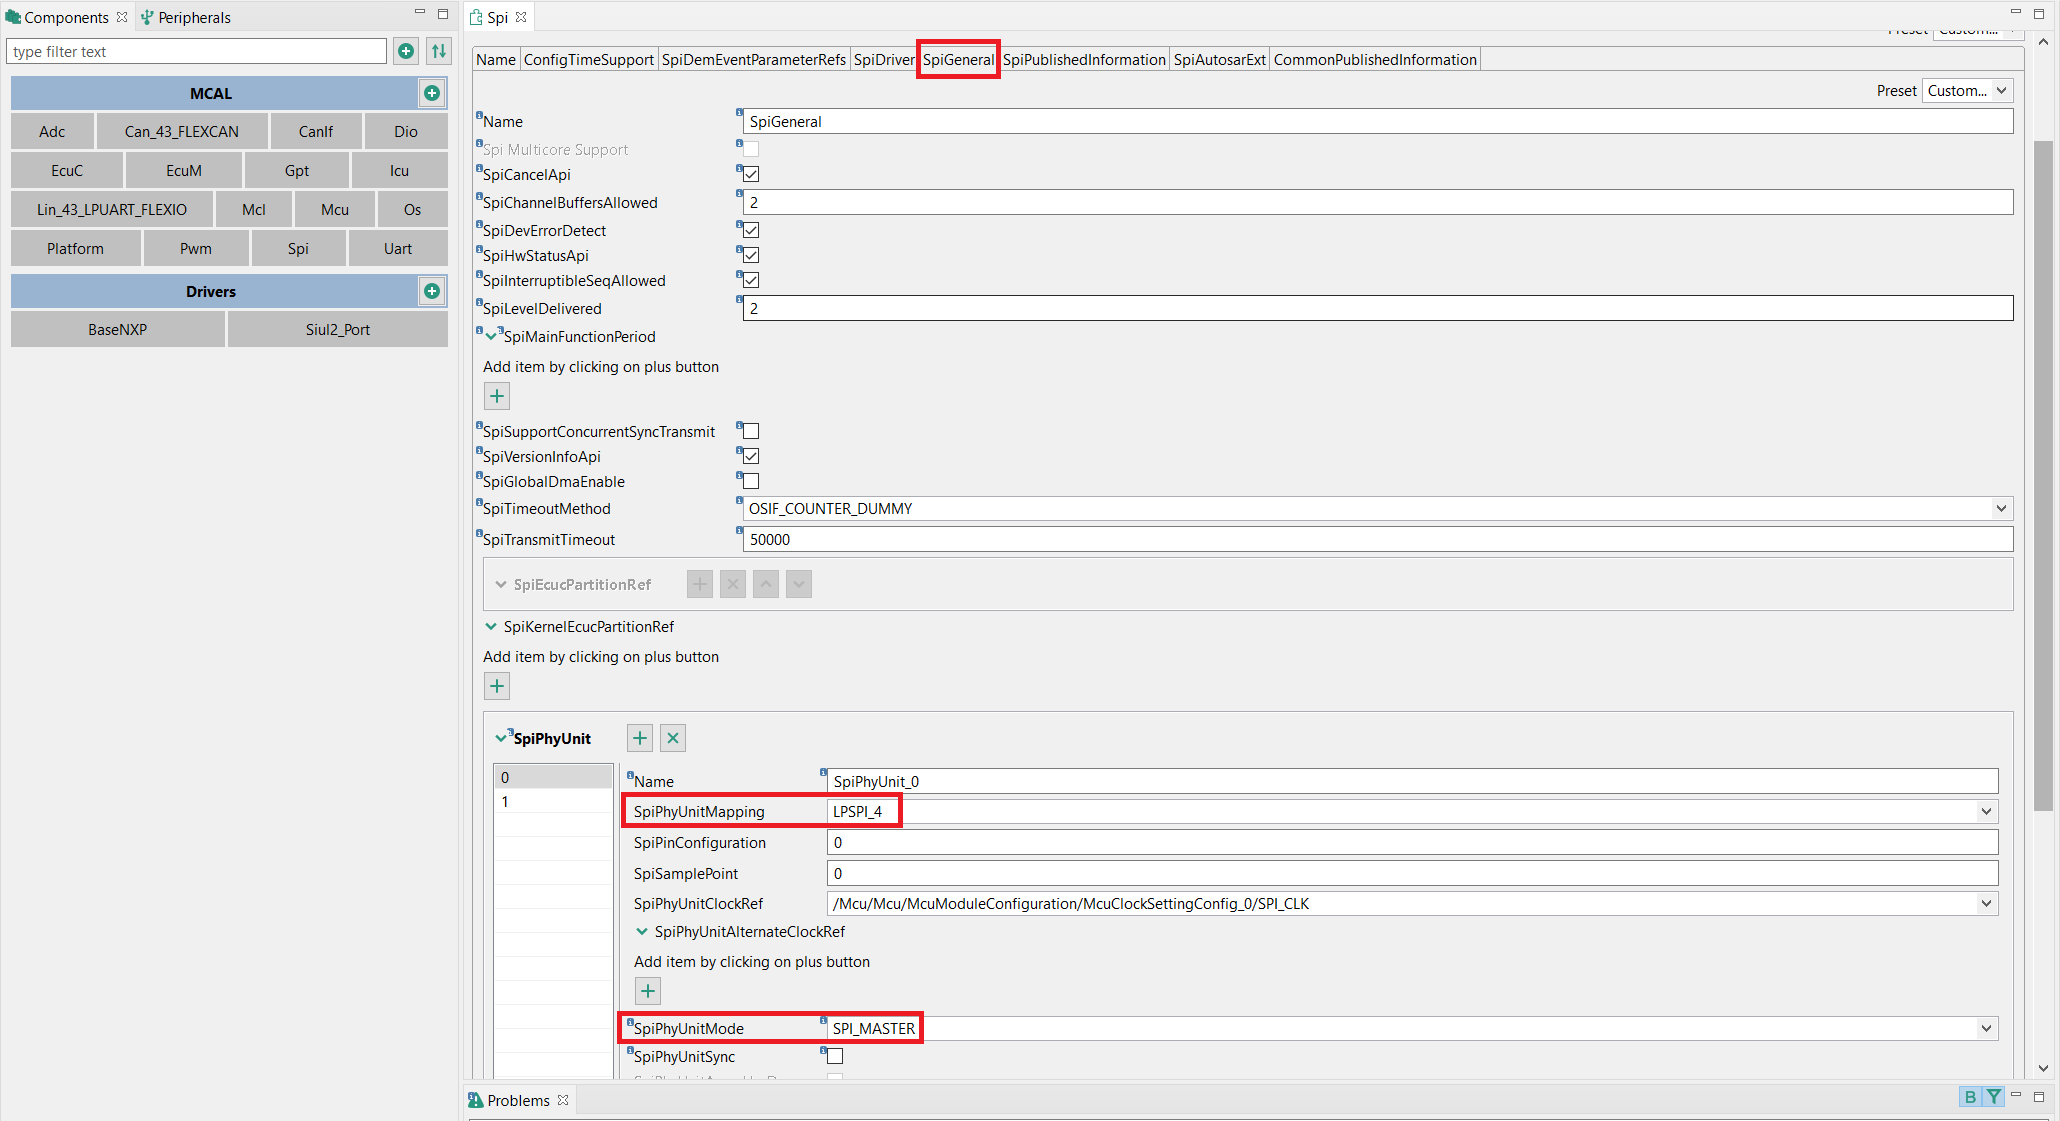Click the plus icon under SpiMainFunctionPeriod
Screen dimensions: 2060x1121
coord(496,396)
